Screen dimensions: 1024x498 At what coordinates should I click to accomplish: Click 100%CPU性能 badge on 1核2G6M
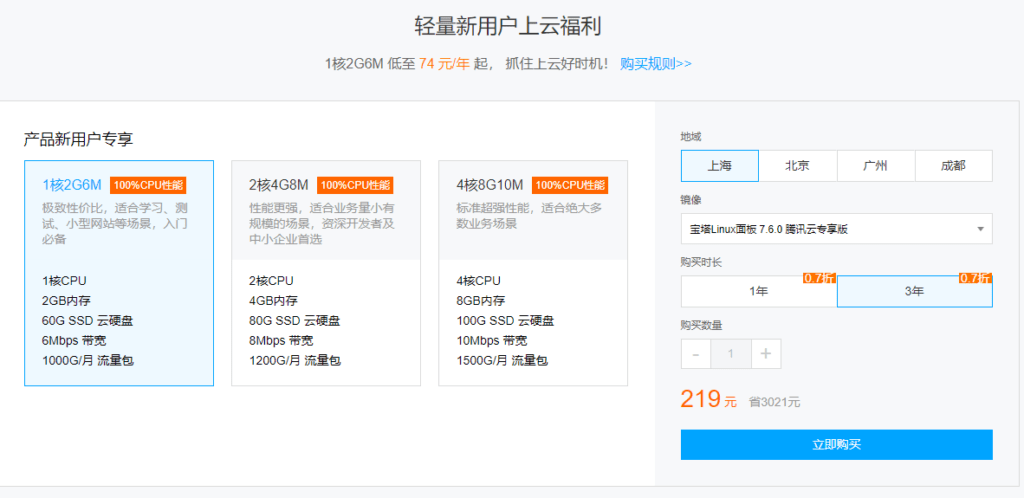(x=148, y=185)
